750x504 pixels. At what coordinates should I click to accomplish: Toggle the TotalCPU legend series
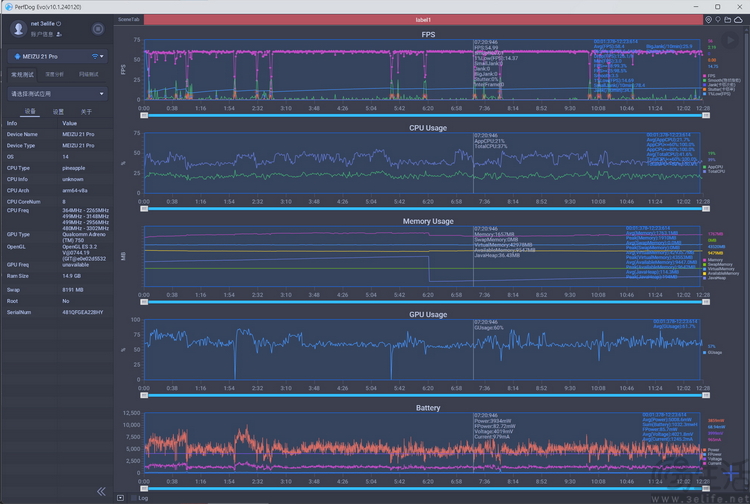click(x=714, y=171)
